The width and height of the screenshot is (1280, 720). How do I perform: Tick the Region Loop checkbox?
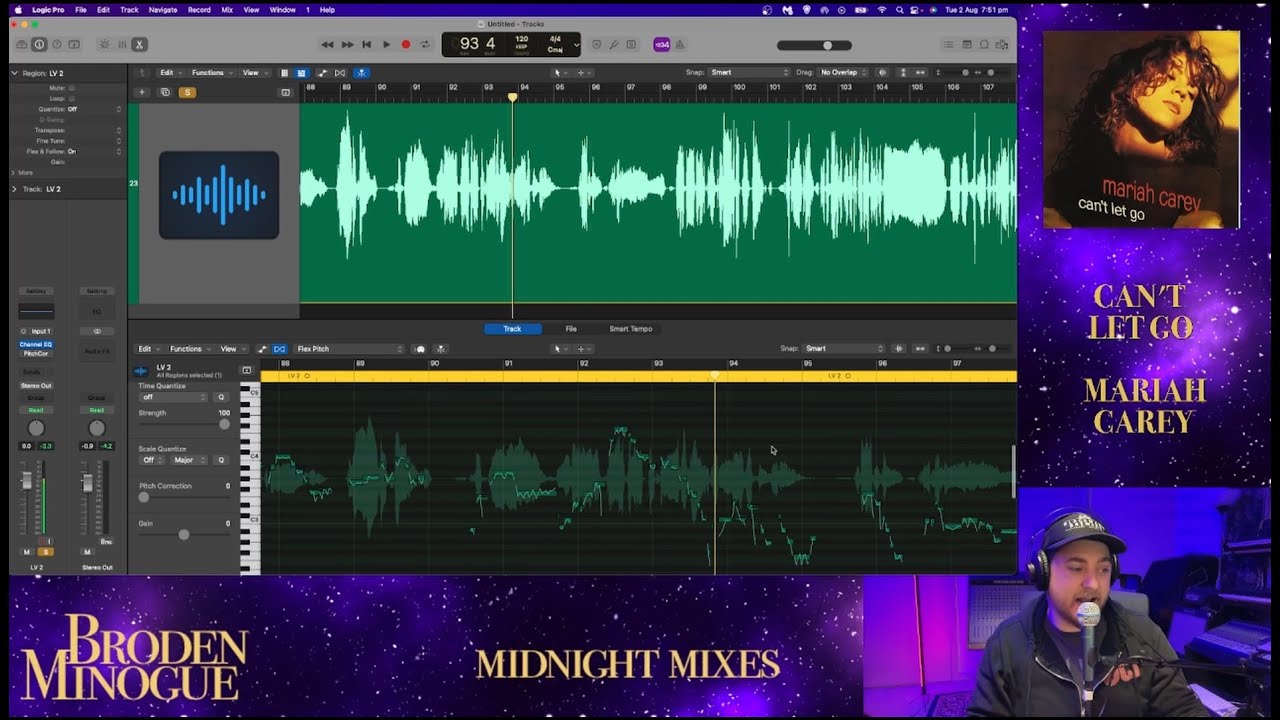point(71,98)
